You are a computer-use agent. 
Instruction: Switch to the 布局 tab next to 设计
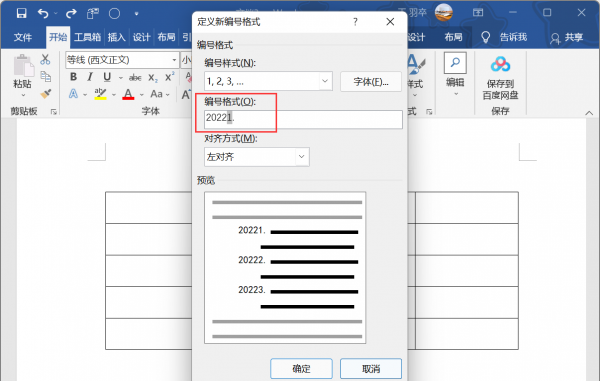point(166,37)
